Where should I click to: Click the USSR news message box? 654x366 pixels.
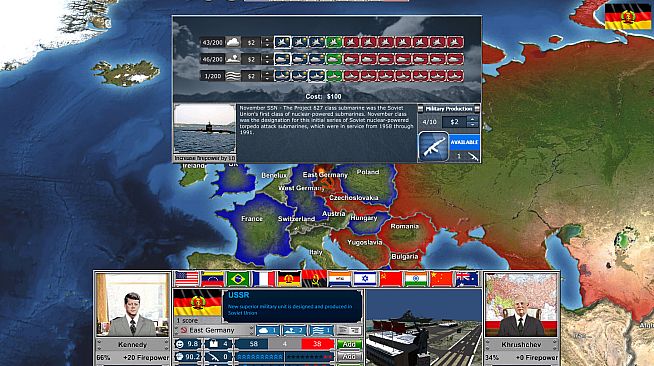point(292,306)
